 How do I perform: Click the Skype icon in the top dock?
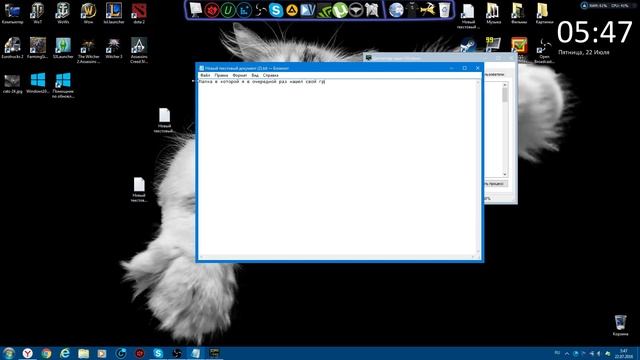point(276,10)
